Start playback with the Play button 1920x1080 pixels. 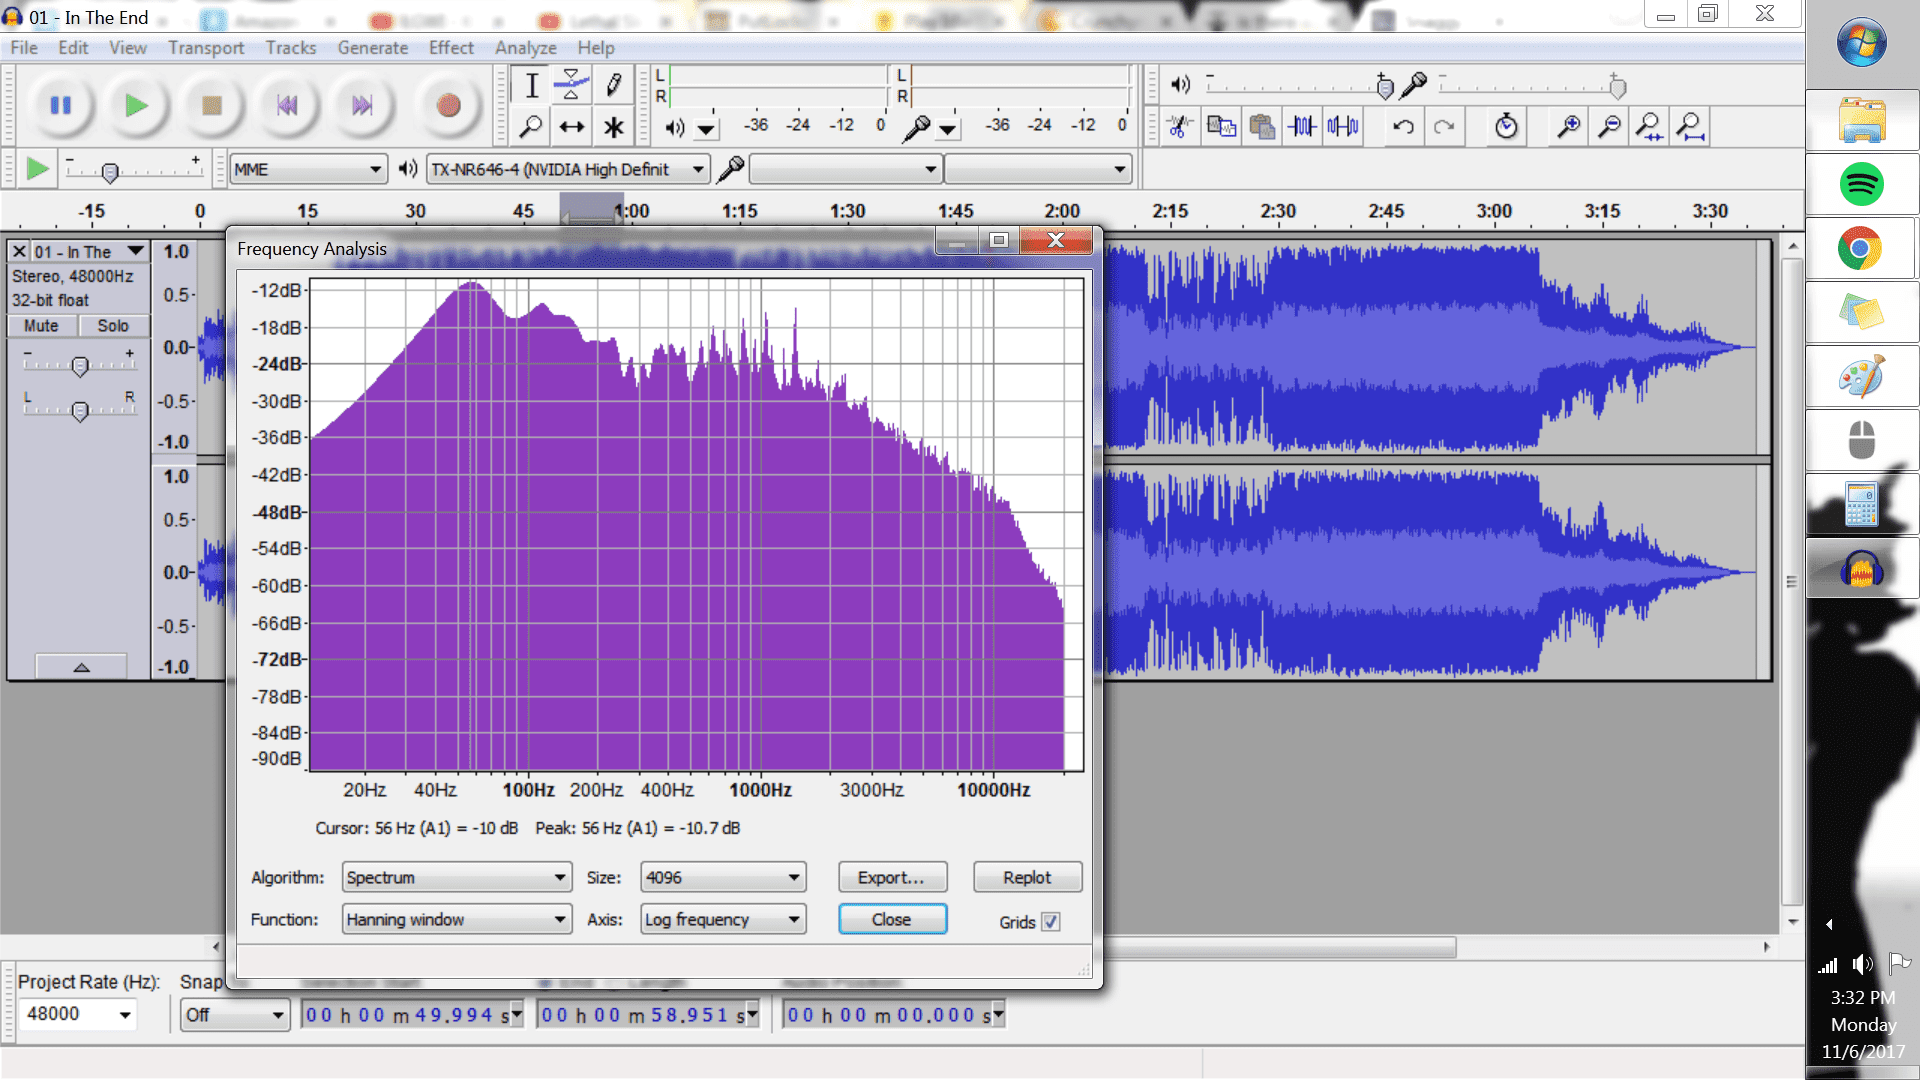click(x=136, y=105)
